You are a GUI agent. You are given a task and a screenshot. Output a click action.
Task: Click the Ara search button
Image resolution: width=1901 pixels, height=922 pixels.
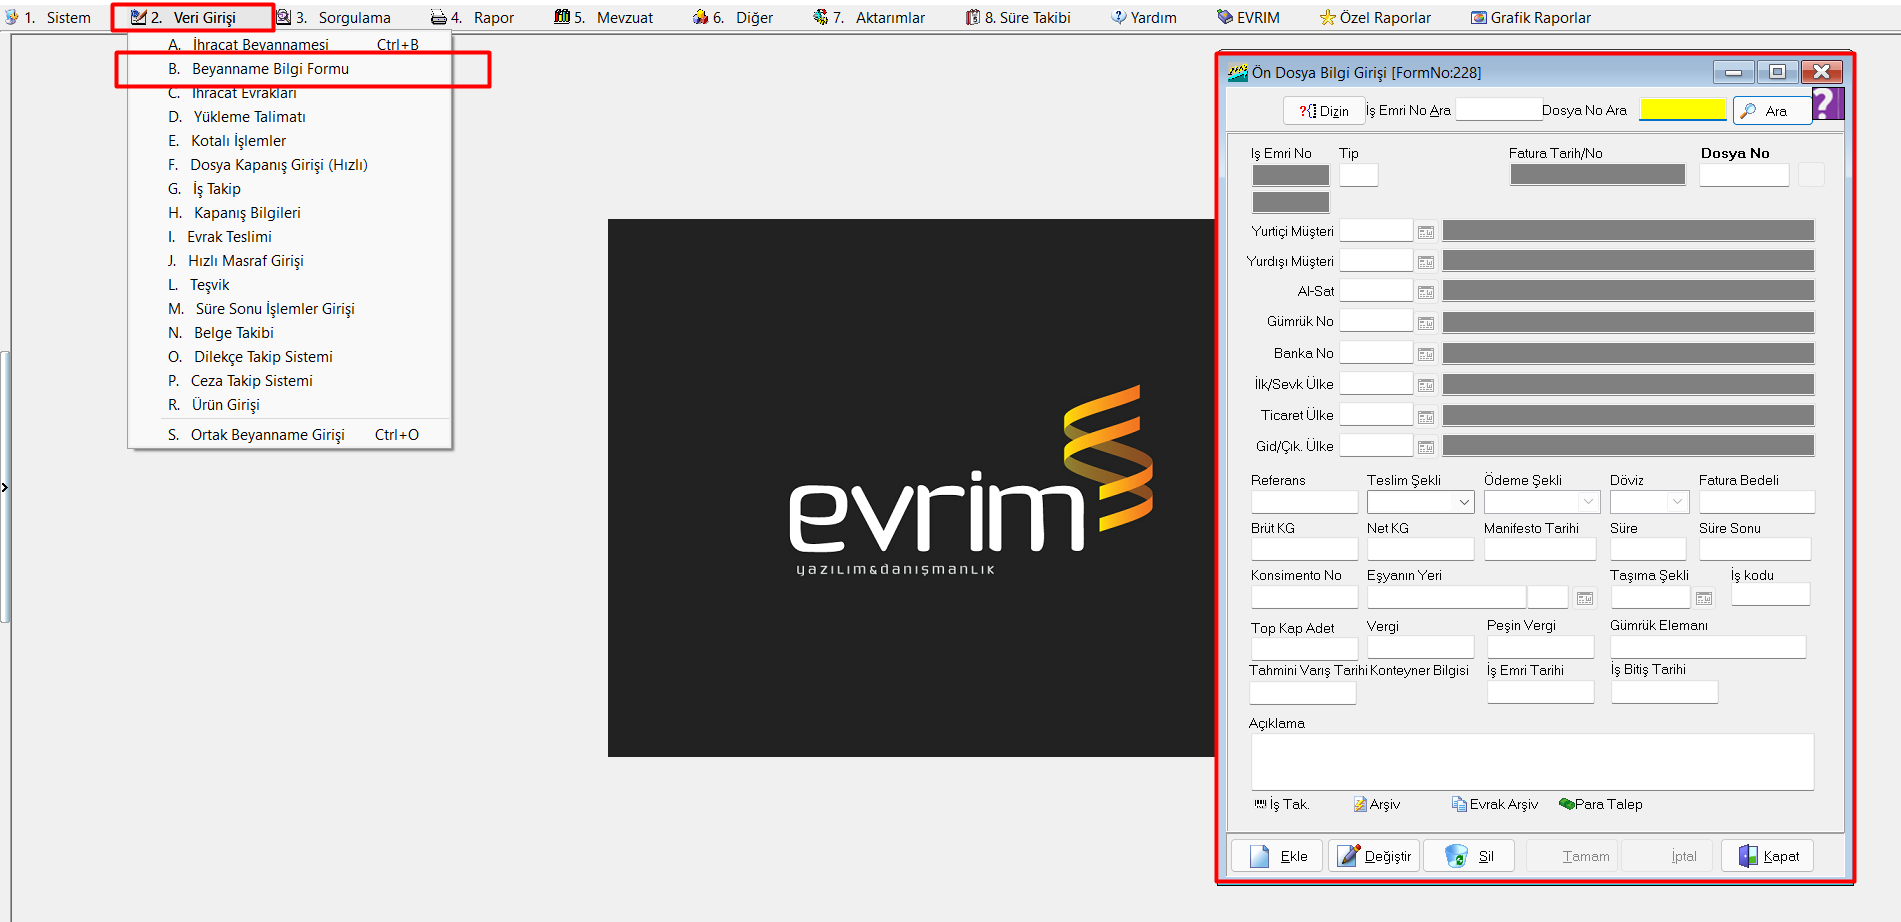(1772, 111)
